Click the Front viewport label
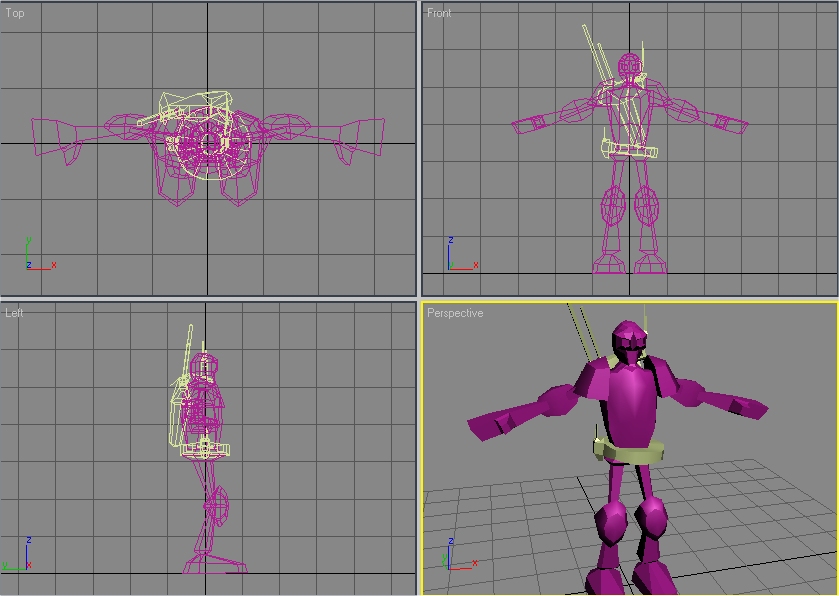 click(x=439, y=13)
